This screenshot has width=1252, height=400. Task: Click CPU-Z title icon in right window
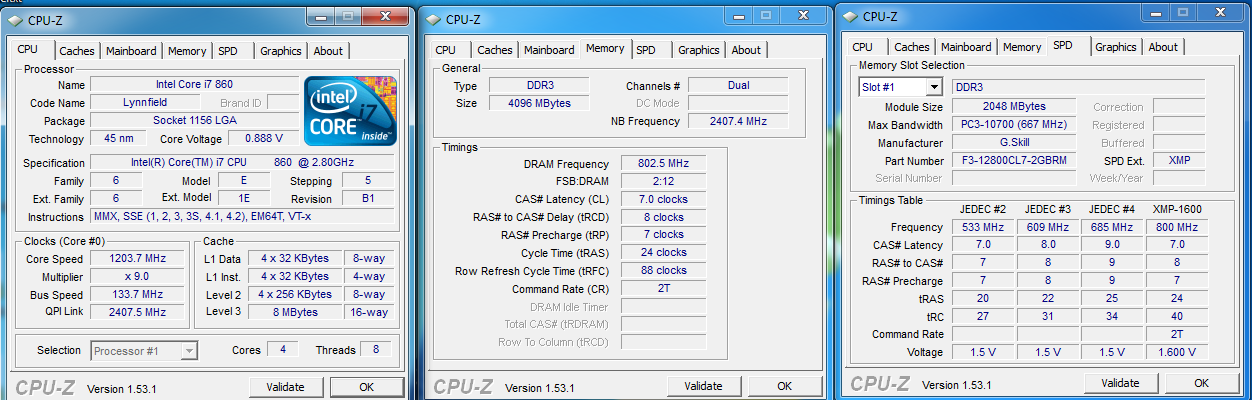click(849, 16)
